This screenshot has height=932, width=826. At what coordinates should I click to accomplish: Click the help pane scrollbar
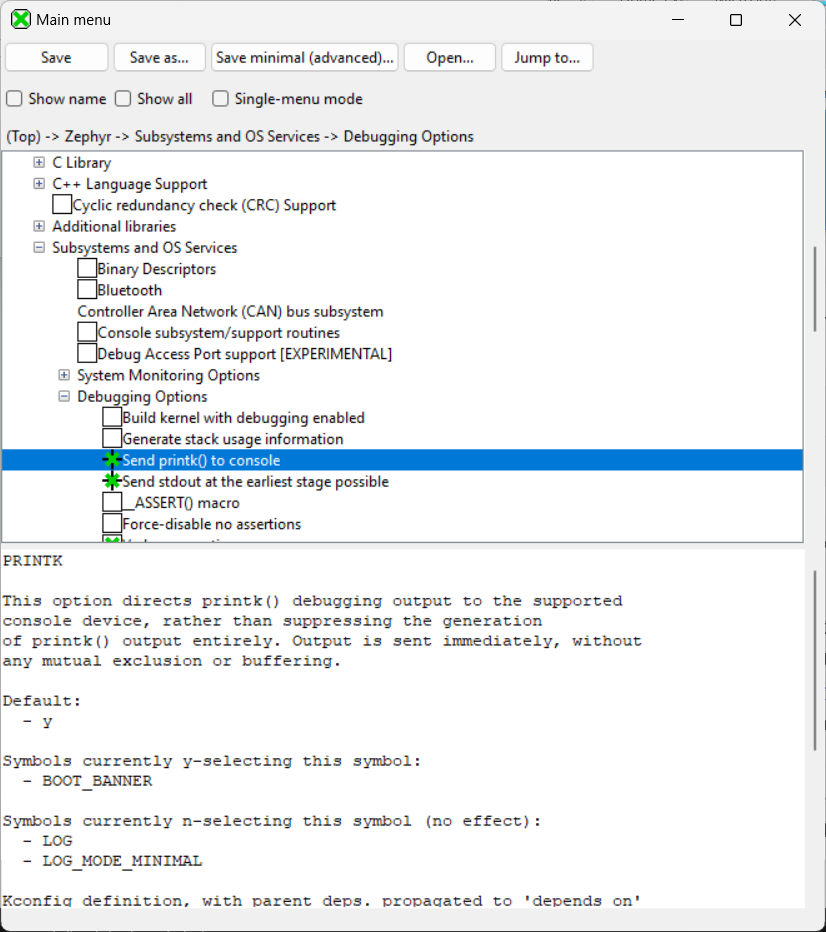(x=813, y=654)
